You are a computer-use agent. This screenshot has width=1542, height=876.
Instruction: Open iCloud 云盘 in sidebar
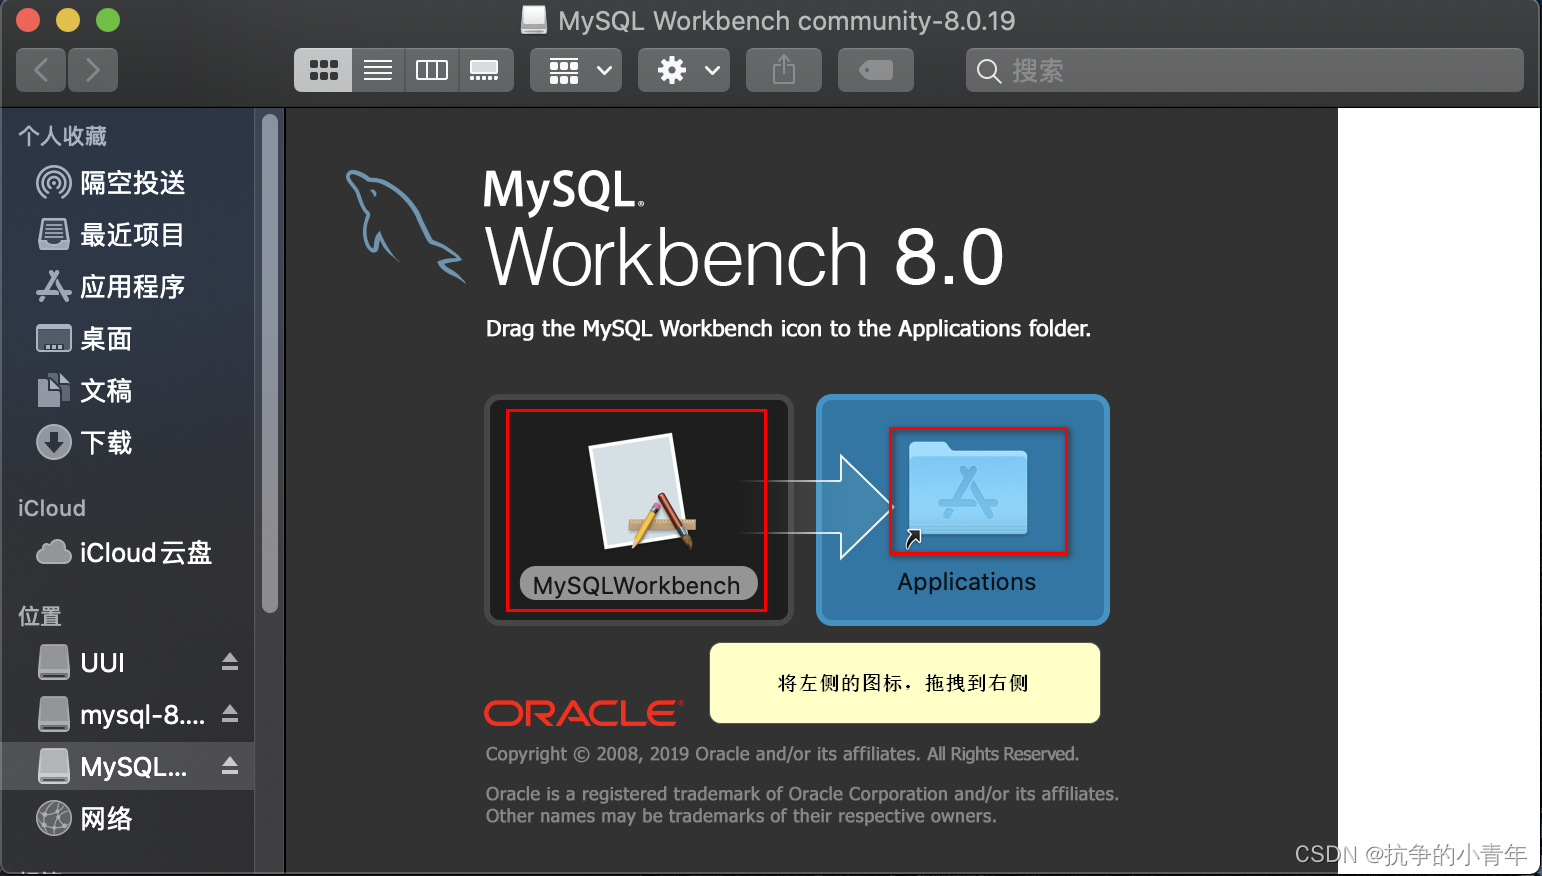coord(128,553)
